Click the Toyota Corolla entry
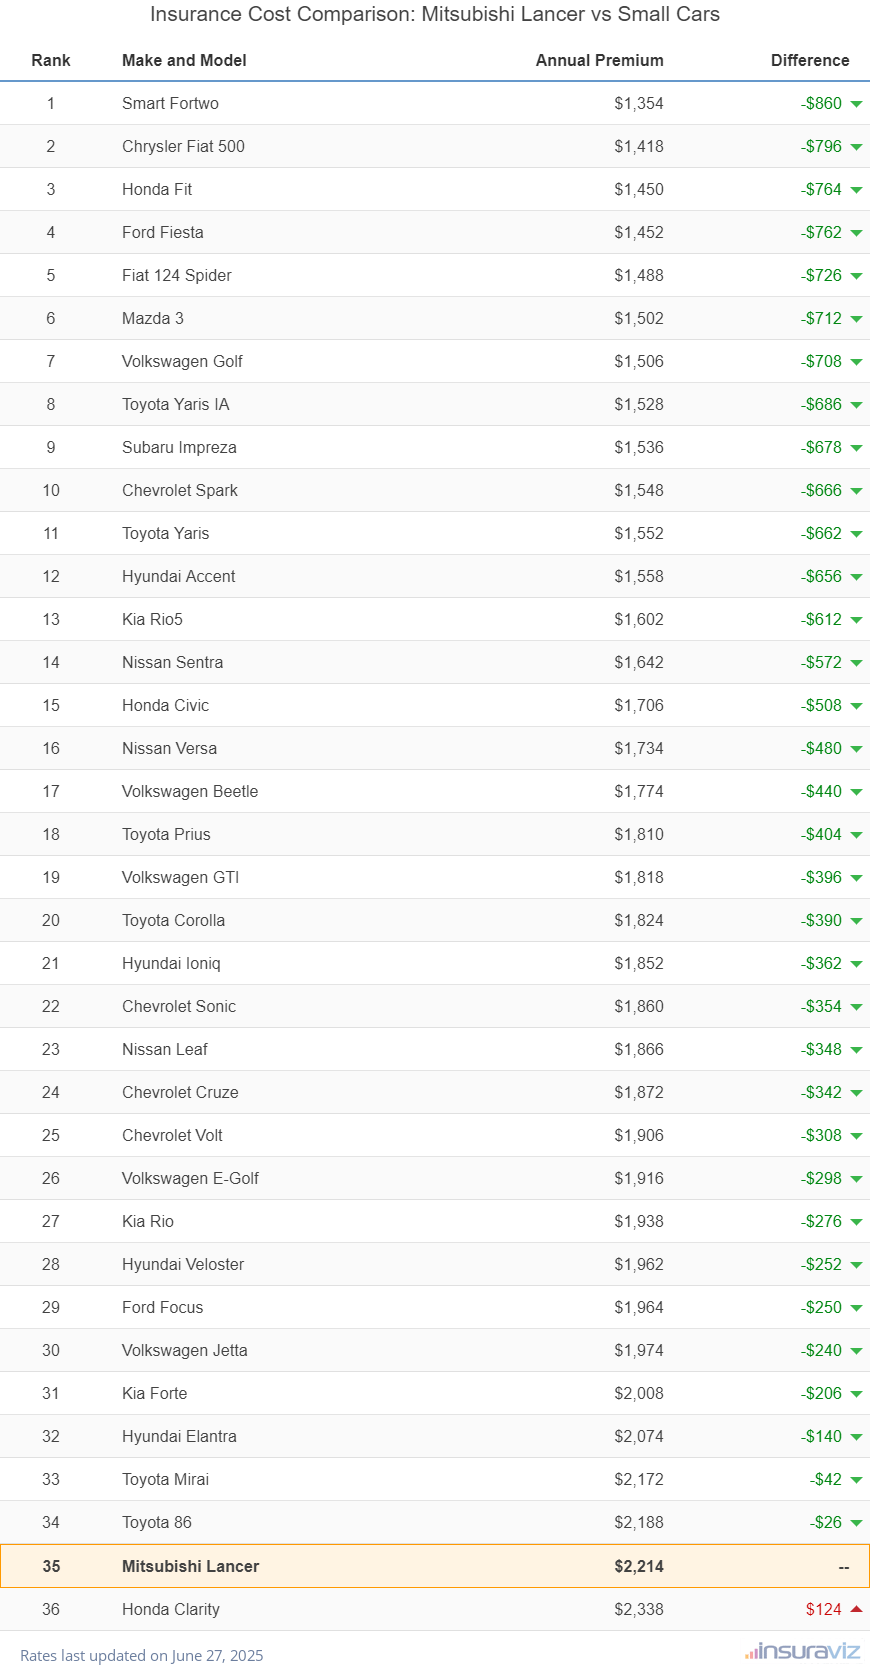 173,920
